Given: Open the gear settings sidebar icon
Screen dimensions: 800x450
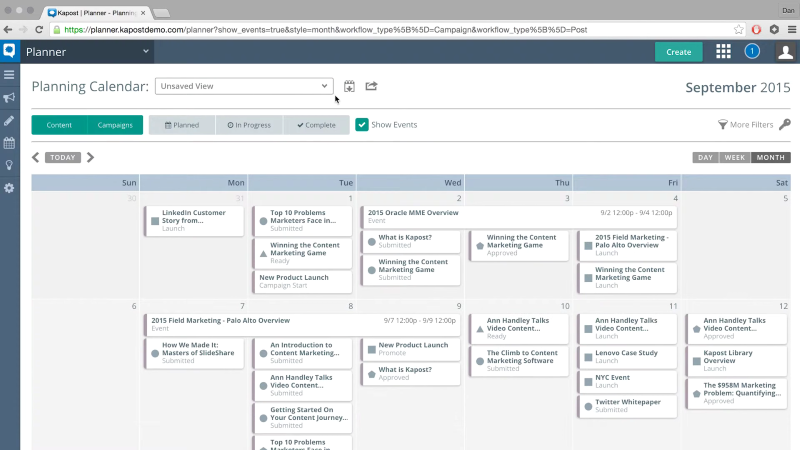Looking at the screenshot, I should click(9, 188).
